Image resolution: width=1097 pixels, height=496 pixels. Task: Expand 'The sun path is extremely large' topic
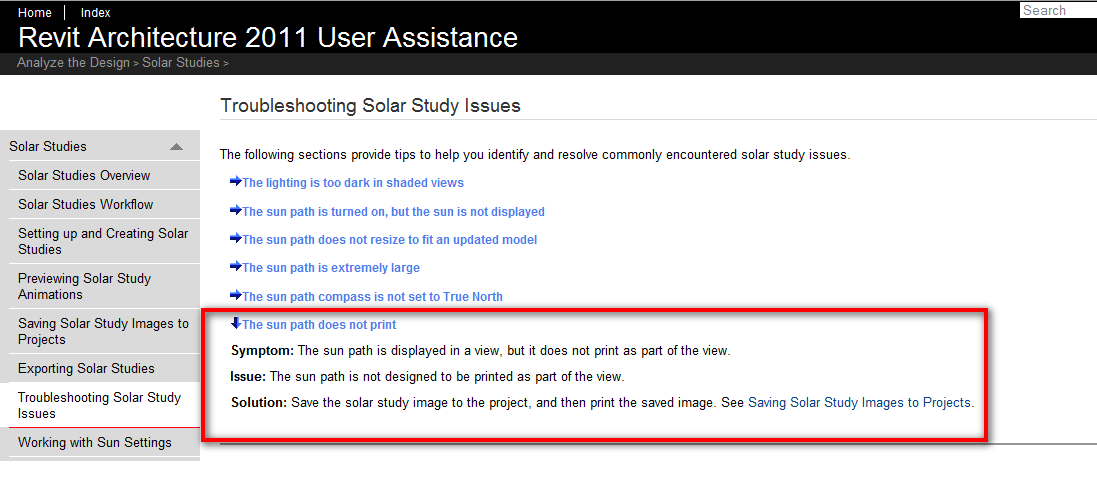pos(330,268)
